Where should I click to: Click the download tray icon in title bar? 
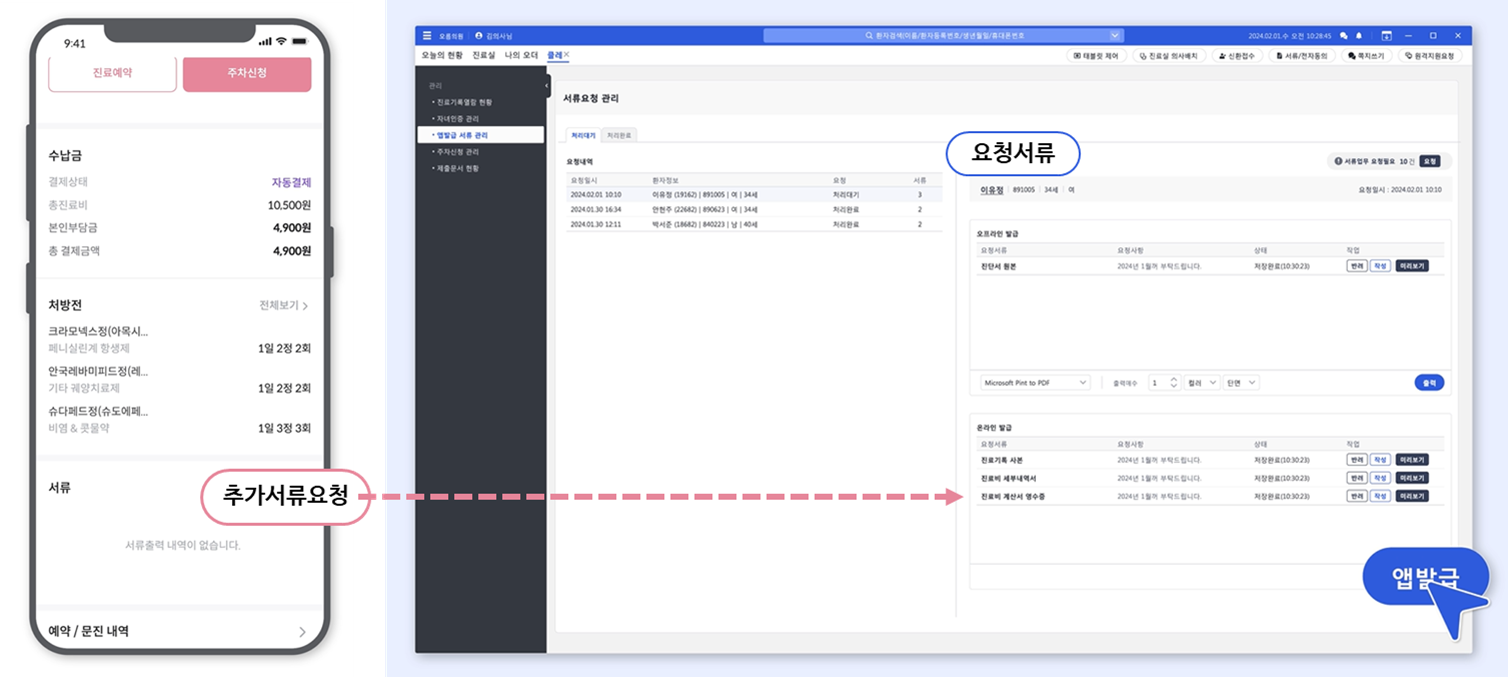pos(1387,35)
